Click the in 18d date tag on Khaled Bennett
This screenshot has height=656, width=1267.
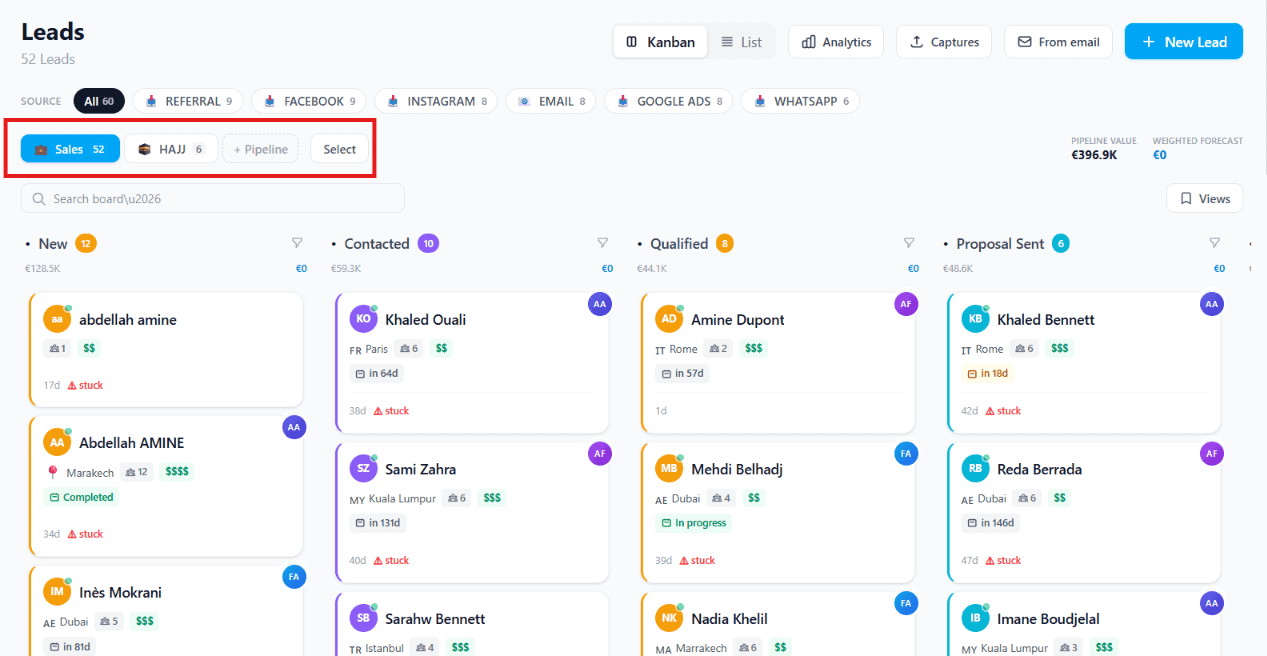pyautogui.click(x=987, y=373)
